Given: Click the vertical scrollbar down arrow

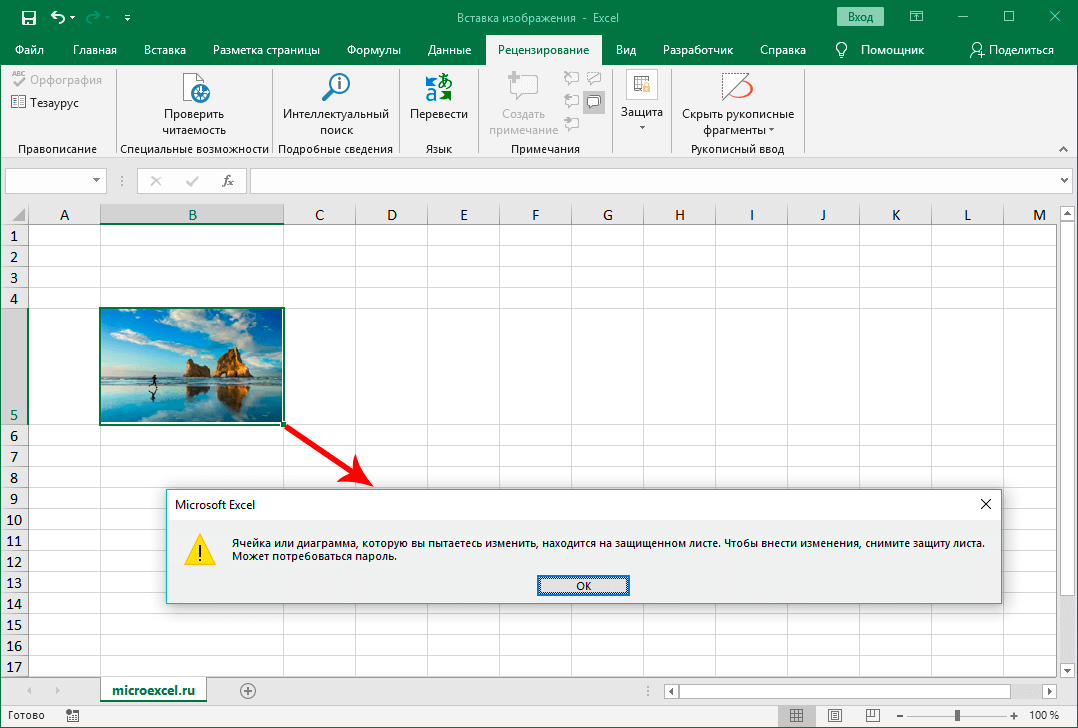Looking at the screenshot, I should coord(1067,670).
